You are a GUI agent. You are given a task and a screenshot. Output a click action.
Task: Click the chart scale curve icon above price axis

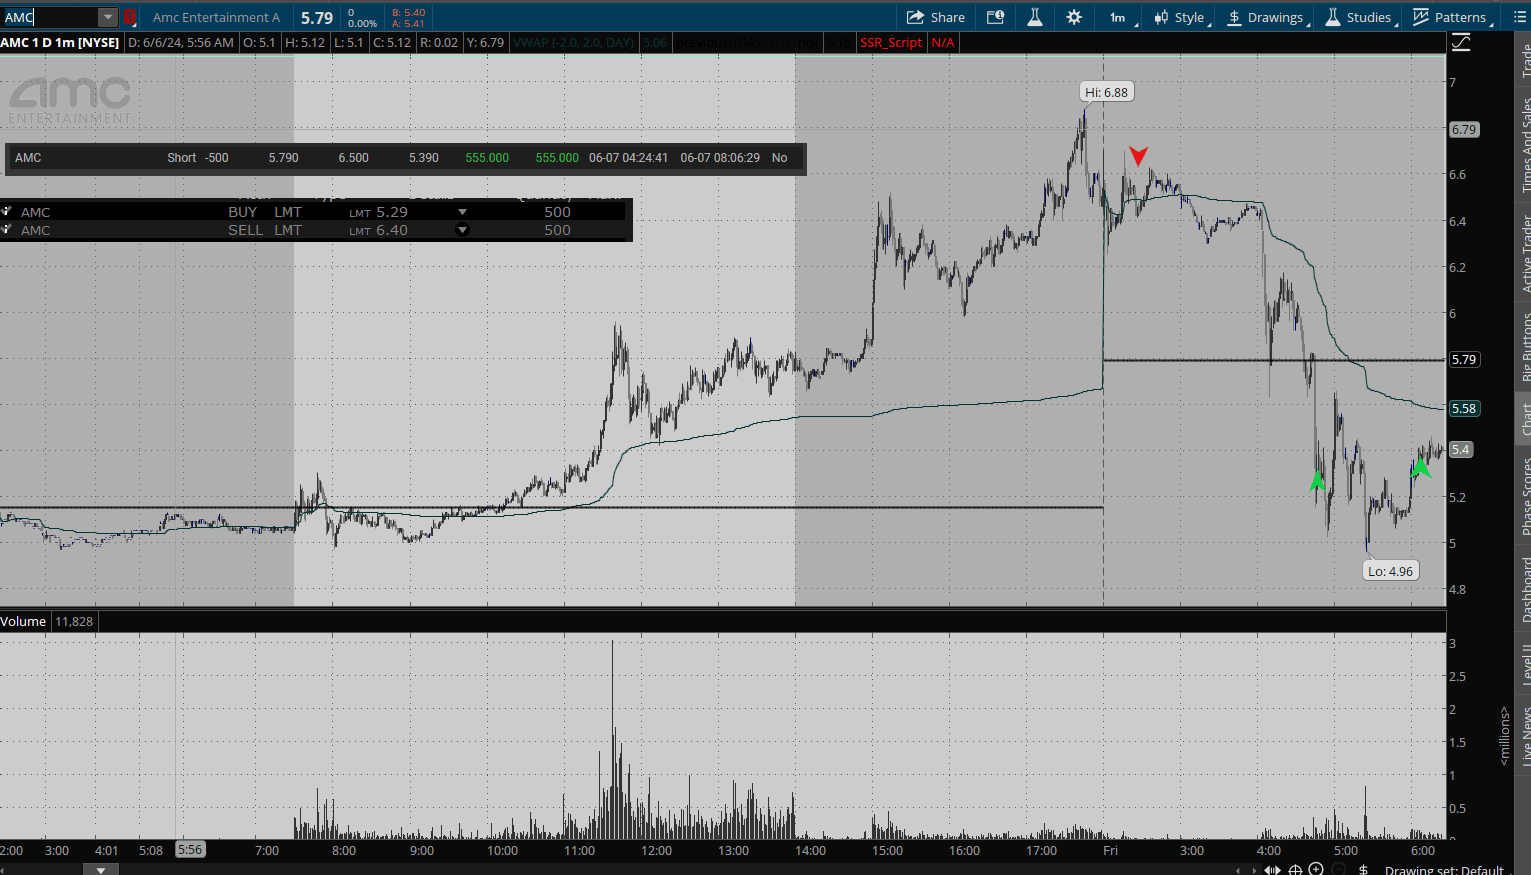[1461, 42]
